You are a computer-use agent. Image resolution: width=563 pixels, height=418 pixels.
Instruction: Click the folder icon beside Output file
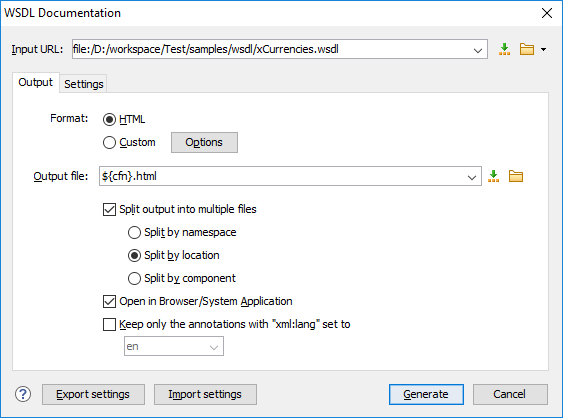click(x=516, y=176)
